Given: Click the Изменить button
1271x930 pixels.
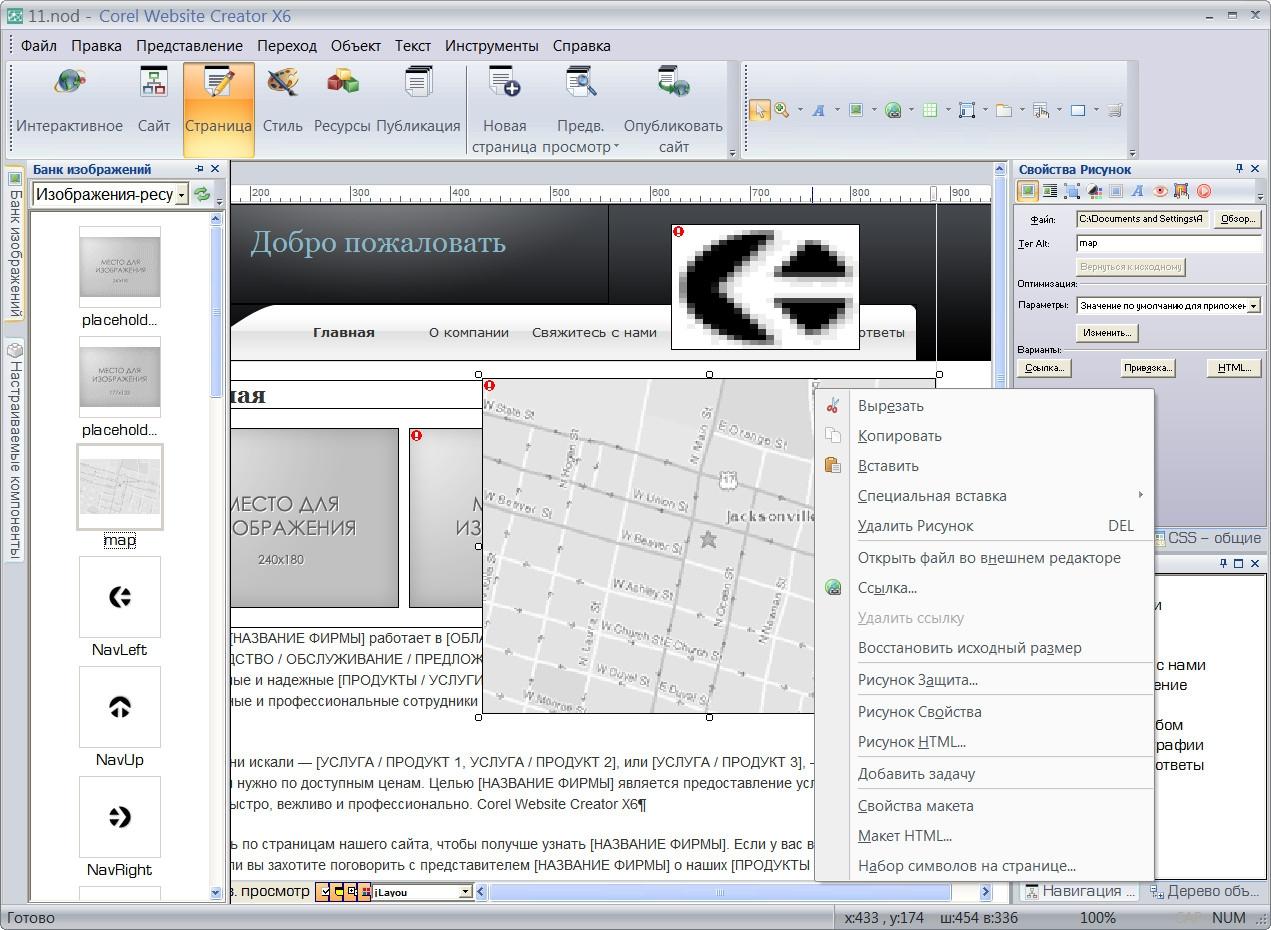Looking at the screenshot, I should (1107, 333).
